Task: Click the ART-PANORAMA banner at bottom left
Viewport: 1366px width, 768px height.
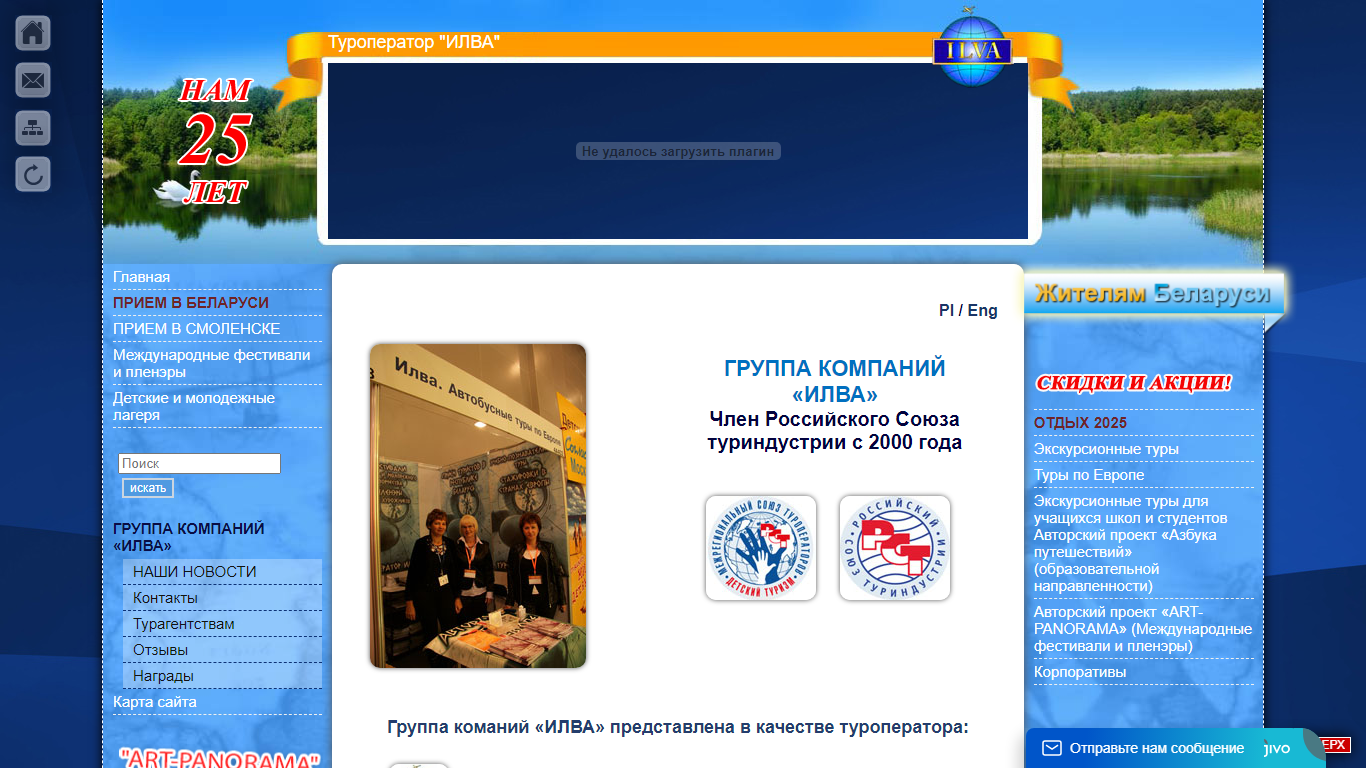Action: [x=219, y=759]
